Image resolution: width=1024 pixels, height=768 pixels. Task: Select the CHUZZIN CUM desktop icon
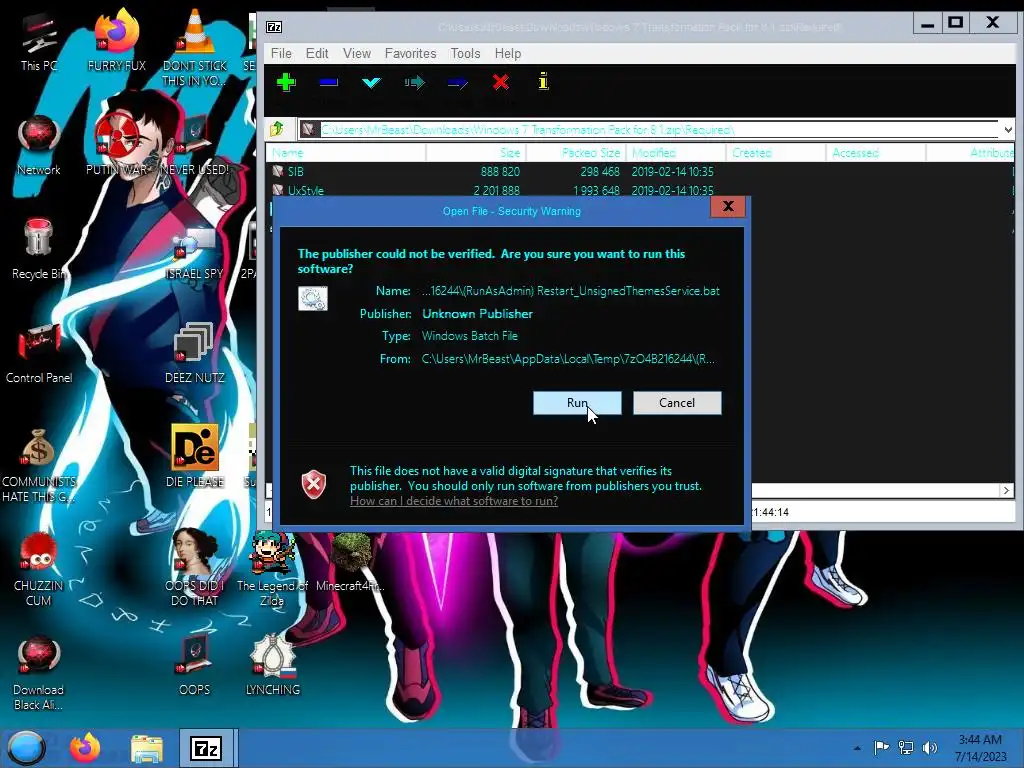click(x=39, y=569)
